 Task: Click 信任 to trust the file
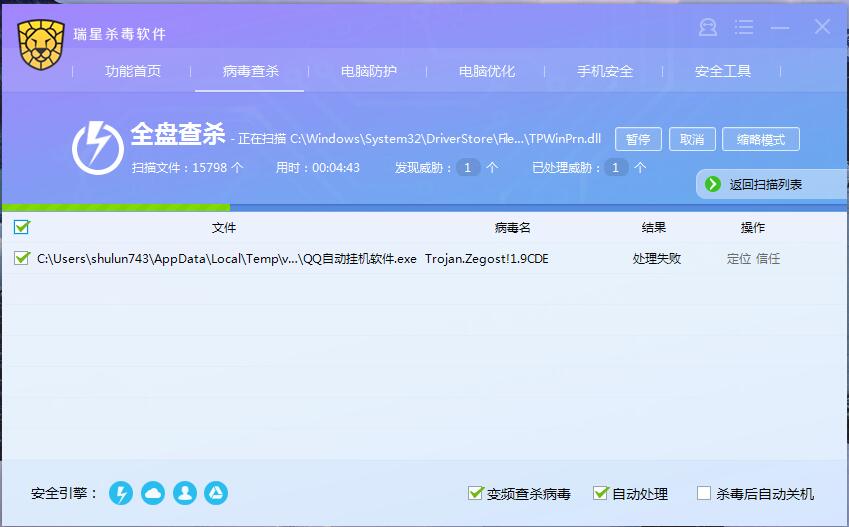coord(768,259)
